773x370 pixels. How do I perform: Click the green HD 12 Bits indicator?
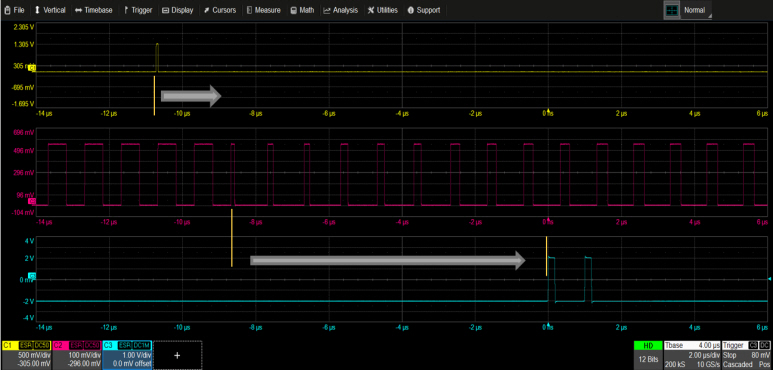click(648, 355)
